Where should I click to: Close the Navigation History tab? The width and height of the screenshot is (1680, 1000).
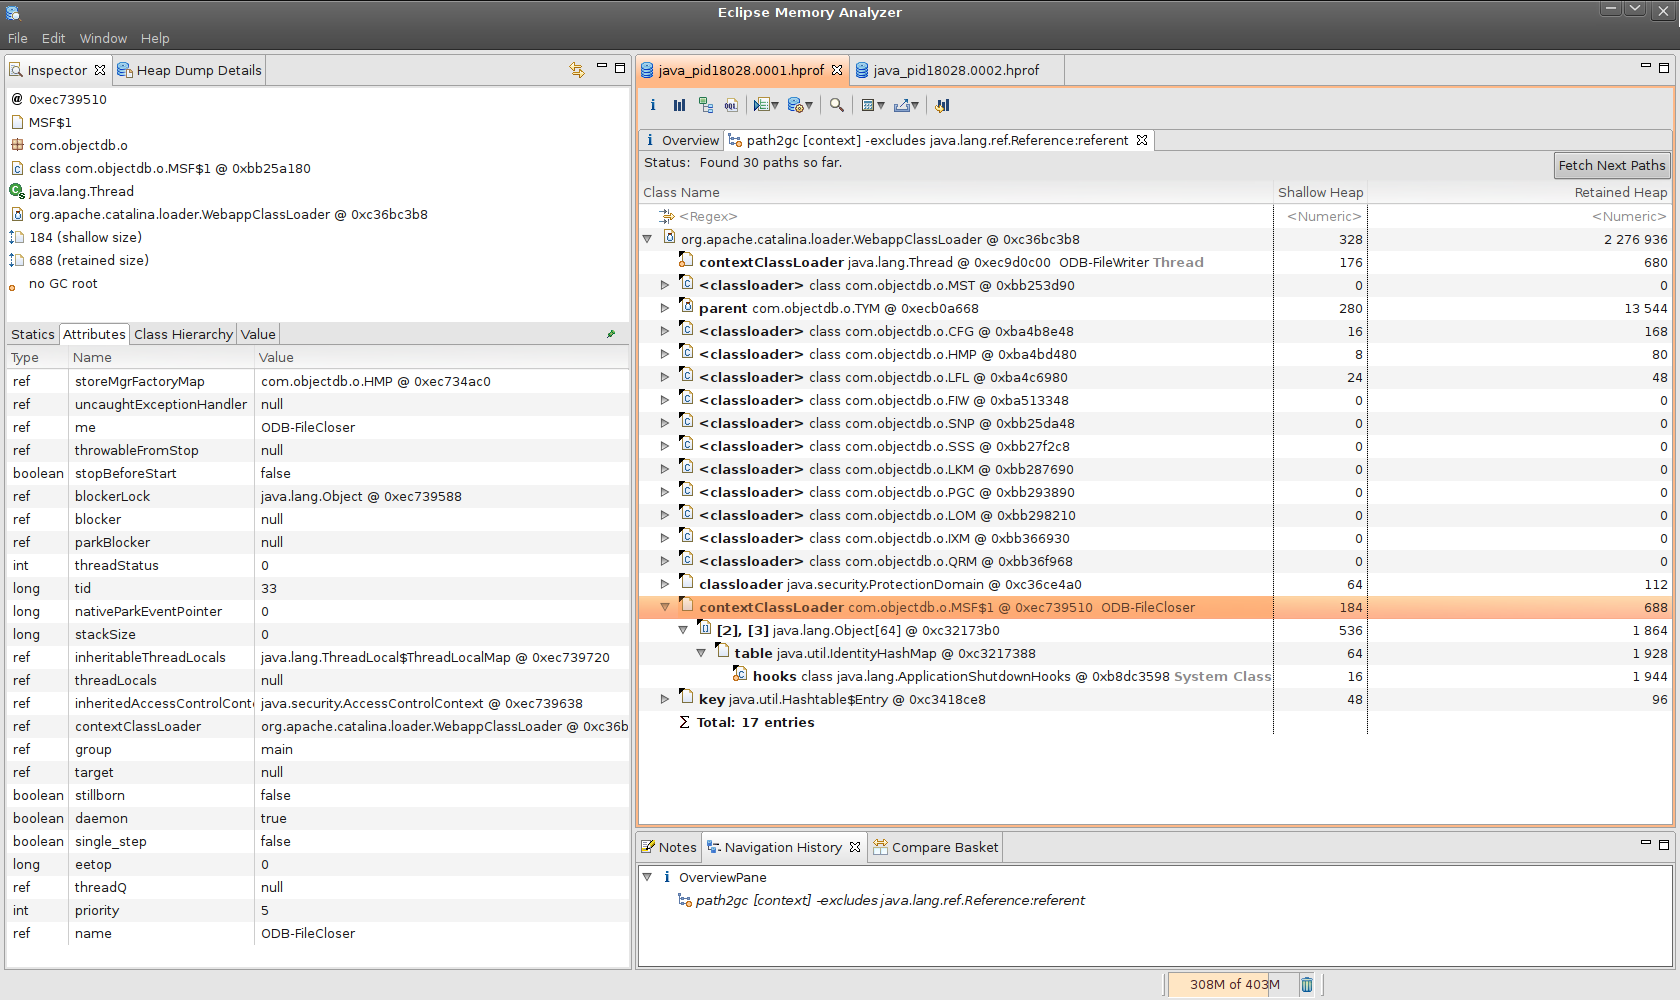coord(855,847)
